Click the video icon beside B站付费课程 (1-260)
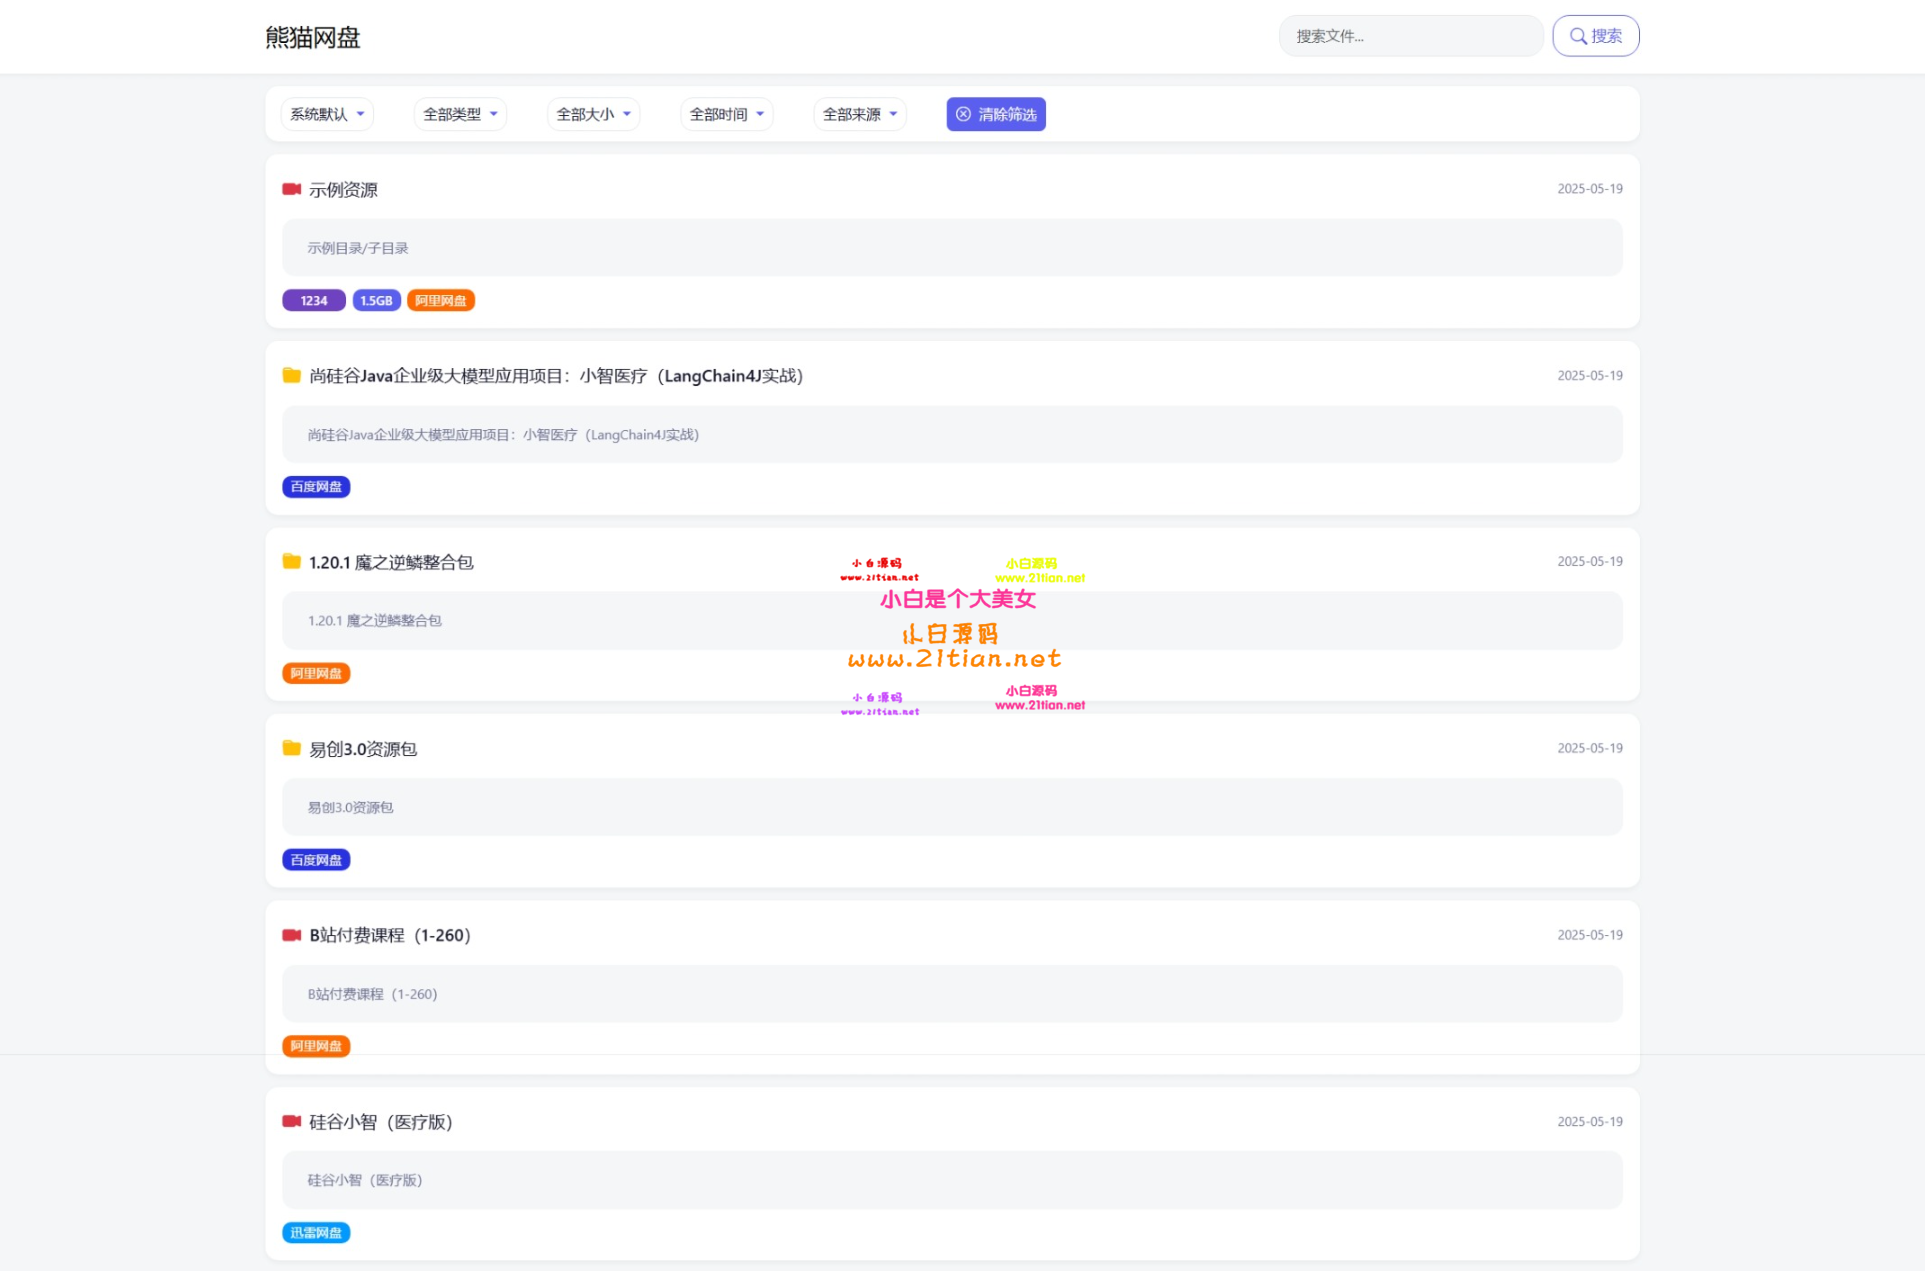Image resolution: width=1925 pixels, height=1271 pixels. [291, 935]
